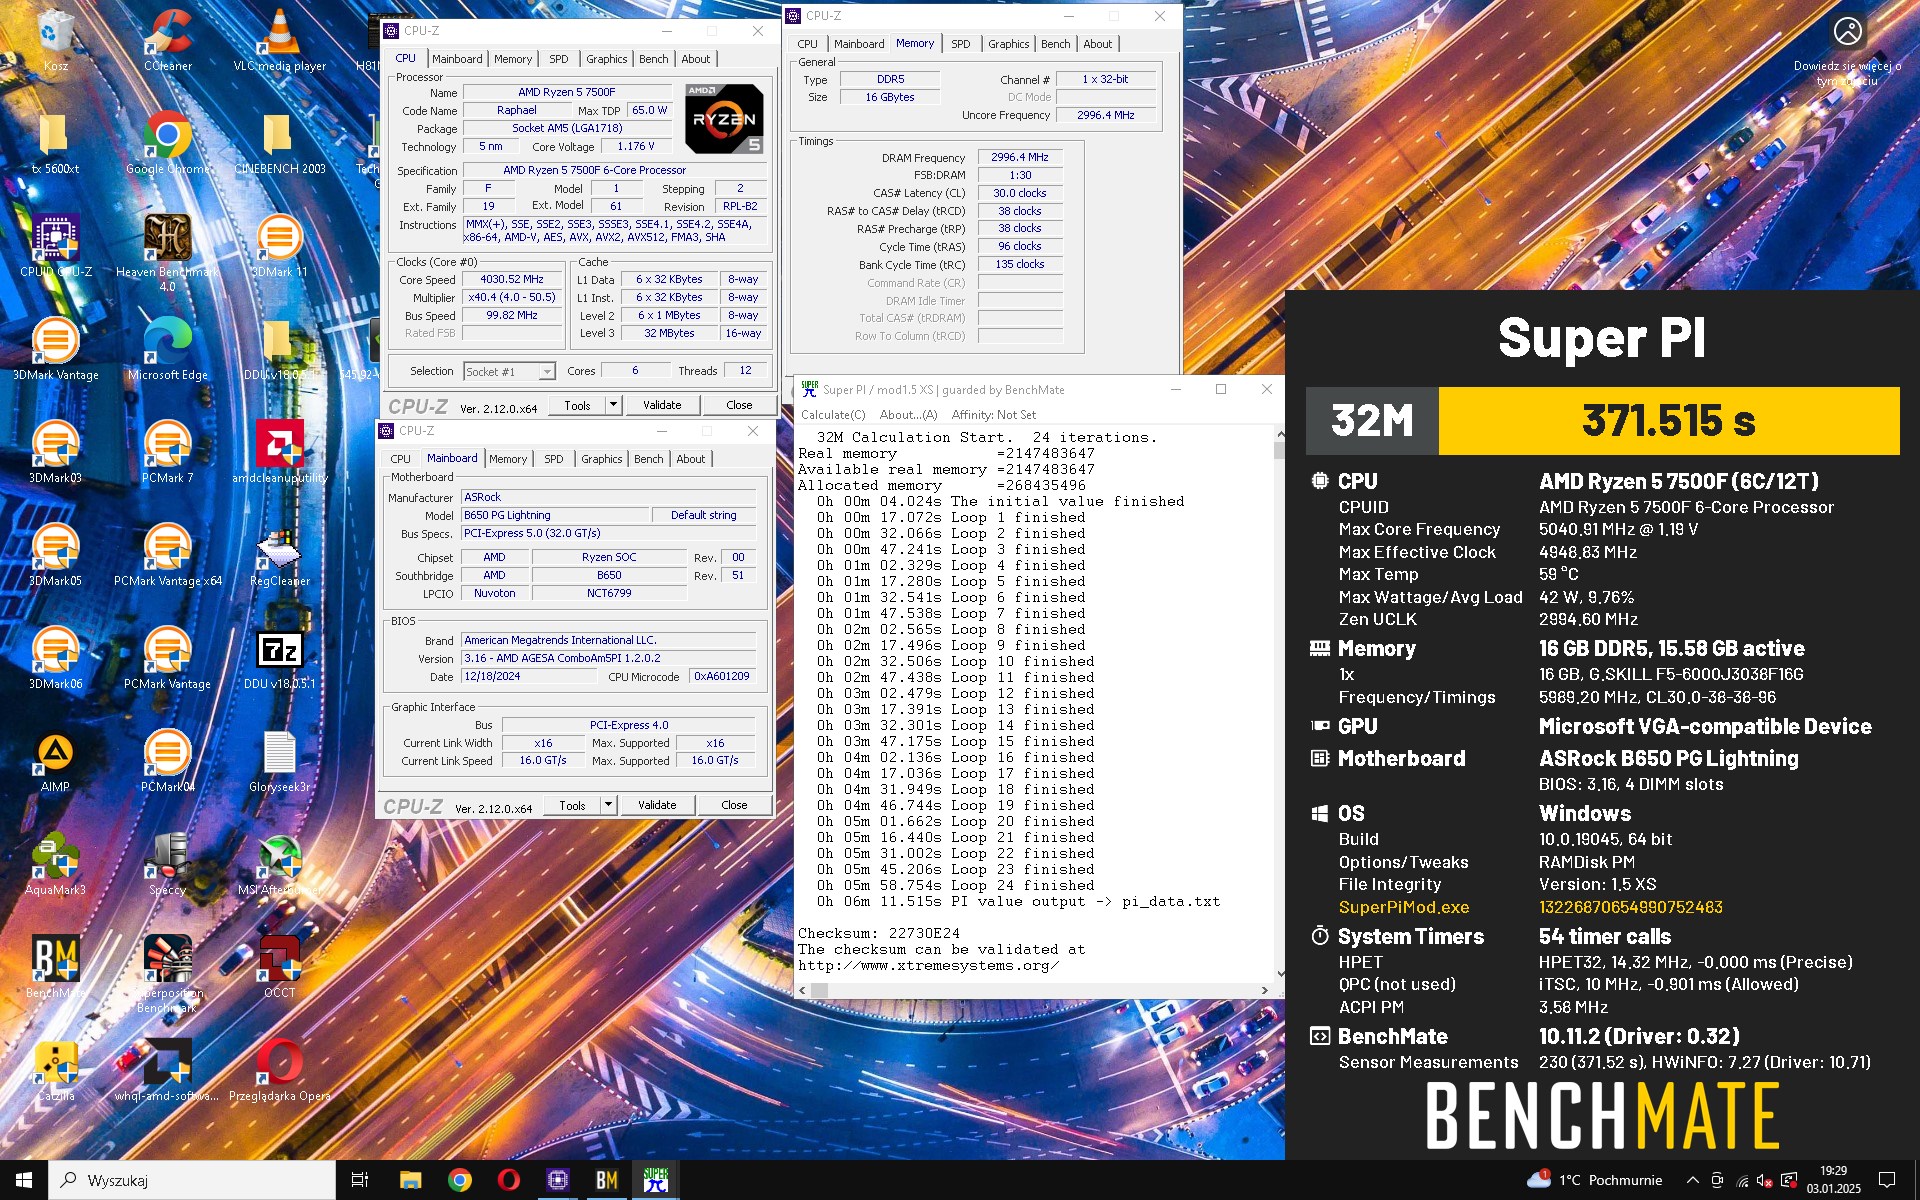Open Opera from the taskbar

pyautogui.click(x=508, y=1180)
